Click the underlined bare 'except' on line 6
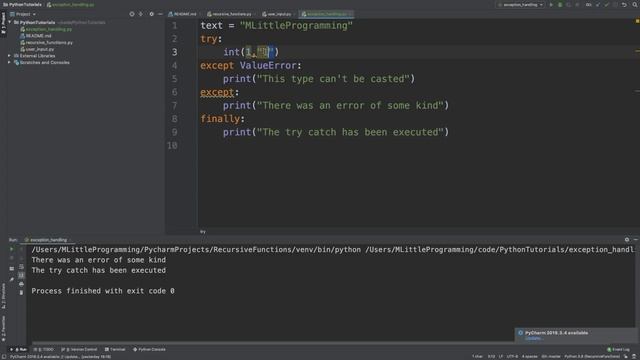The width and height of the screenshot is (640, 360). coord(217,92)
